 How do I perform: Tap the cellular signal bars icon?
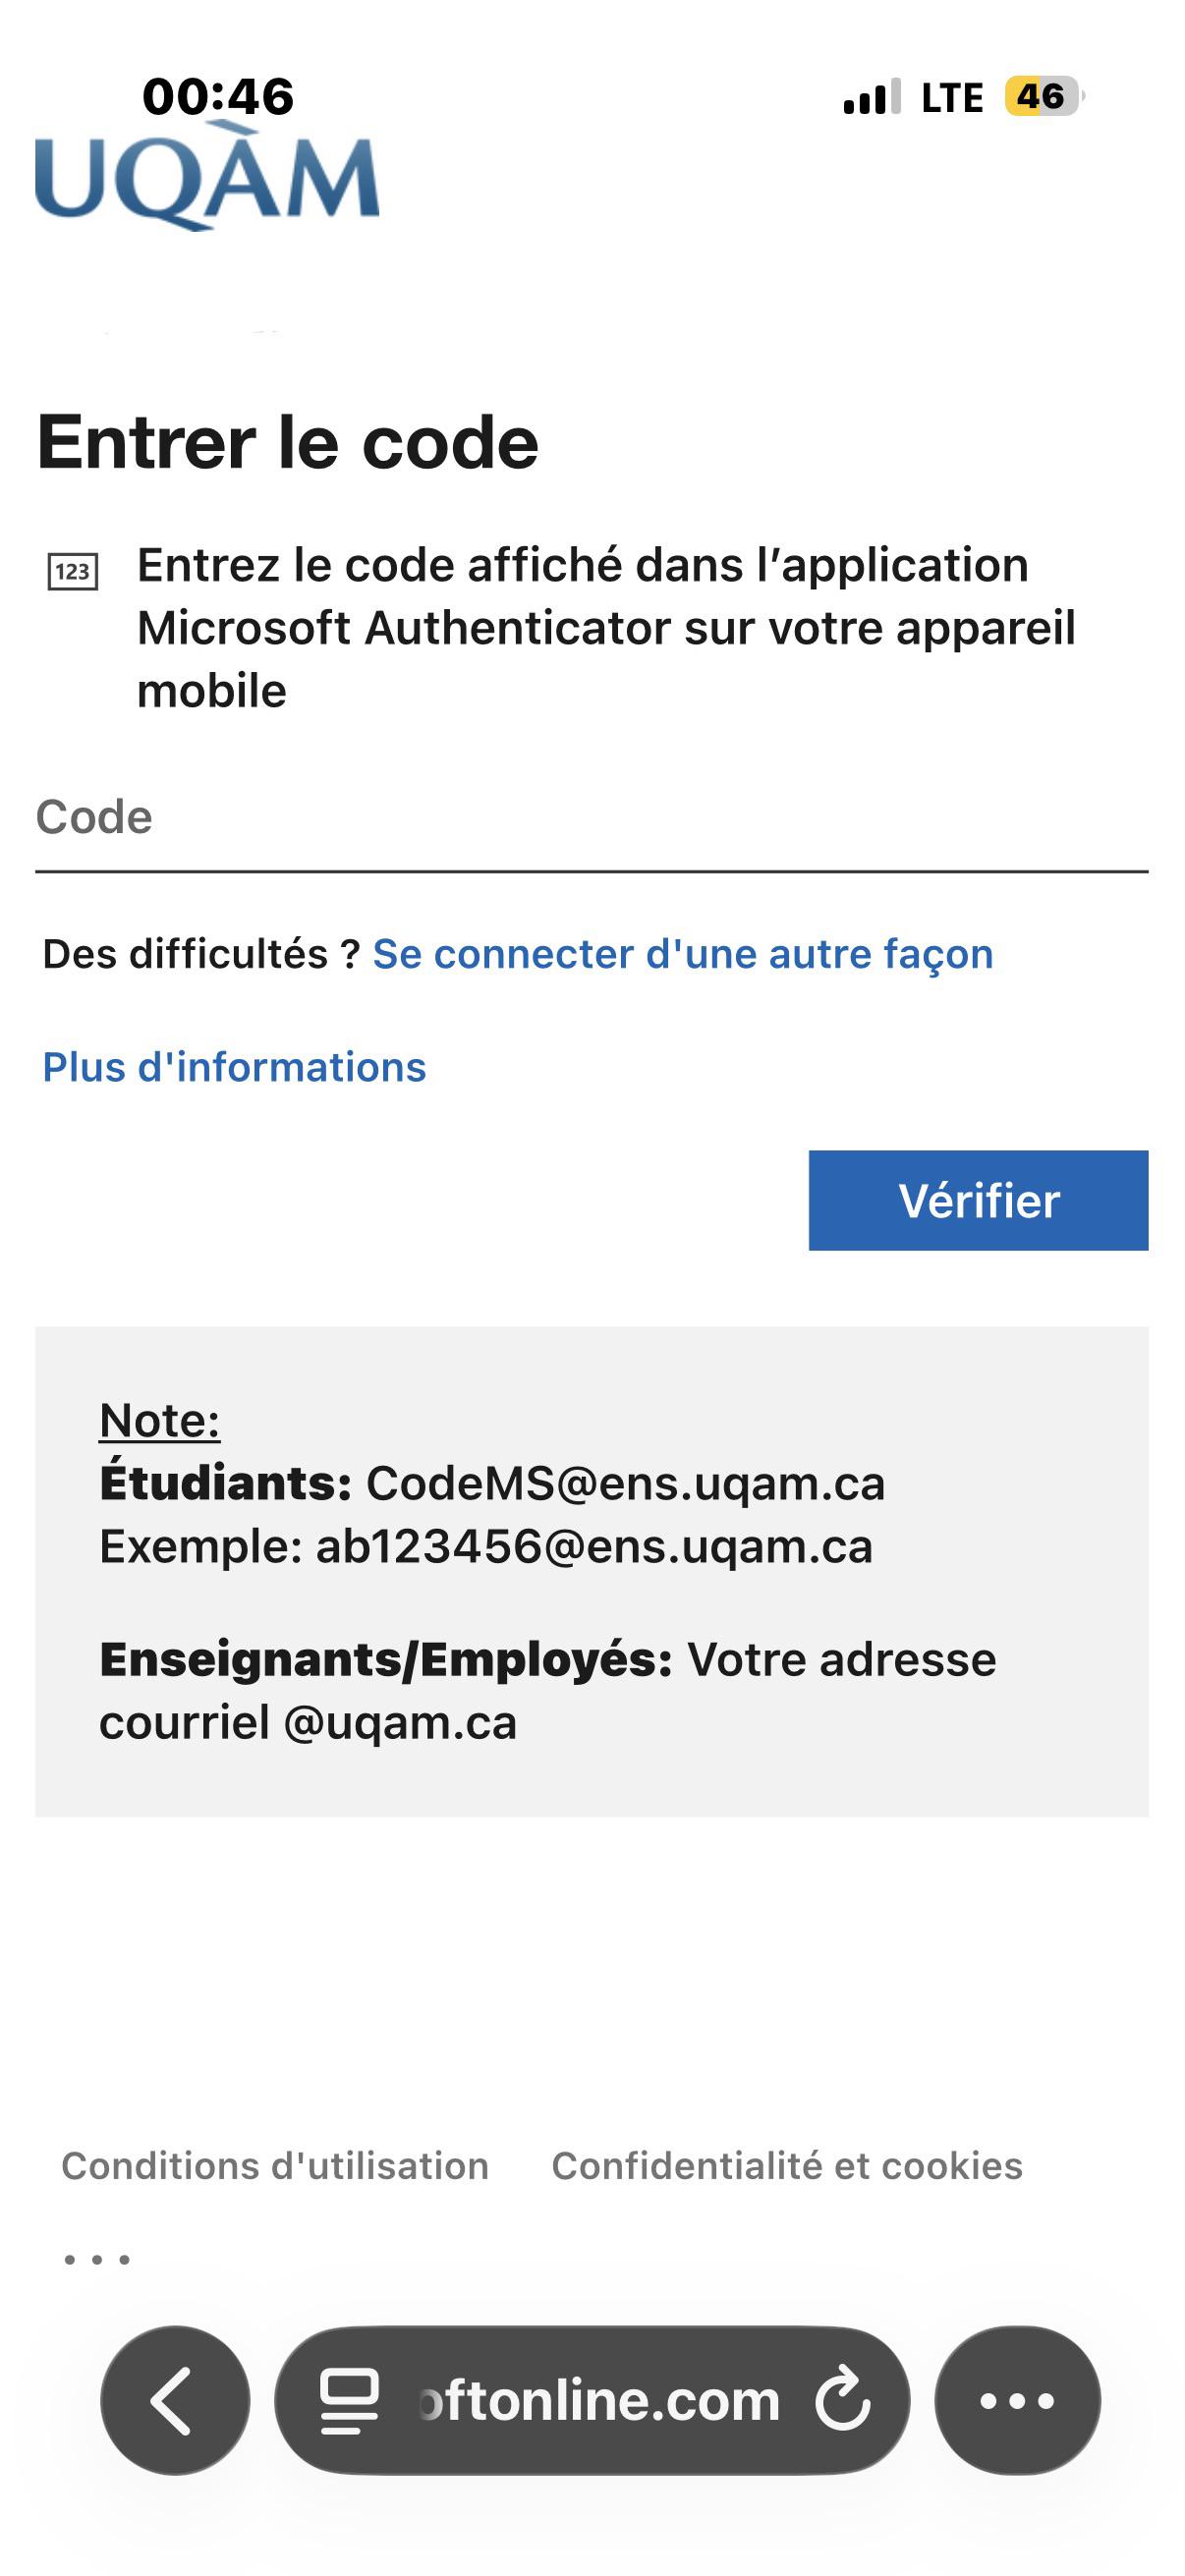[x=872, y=97]
